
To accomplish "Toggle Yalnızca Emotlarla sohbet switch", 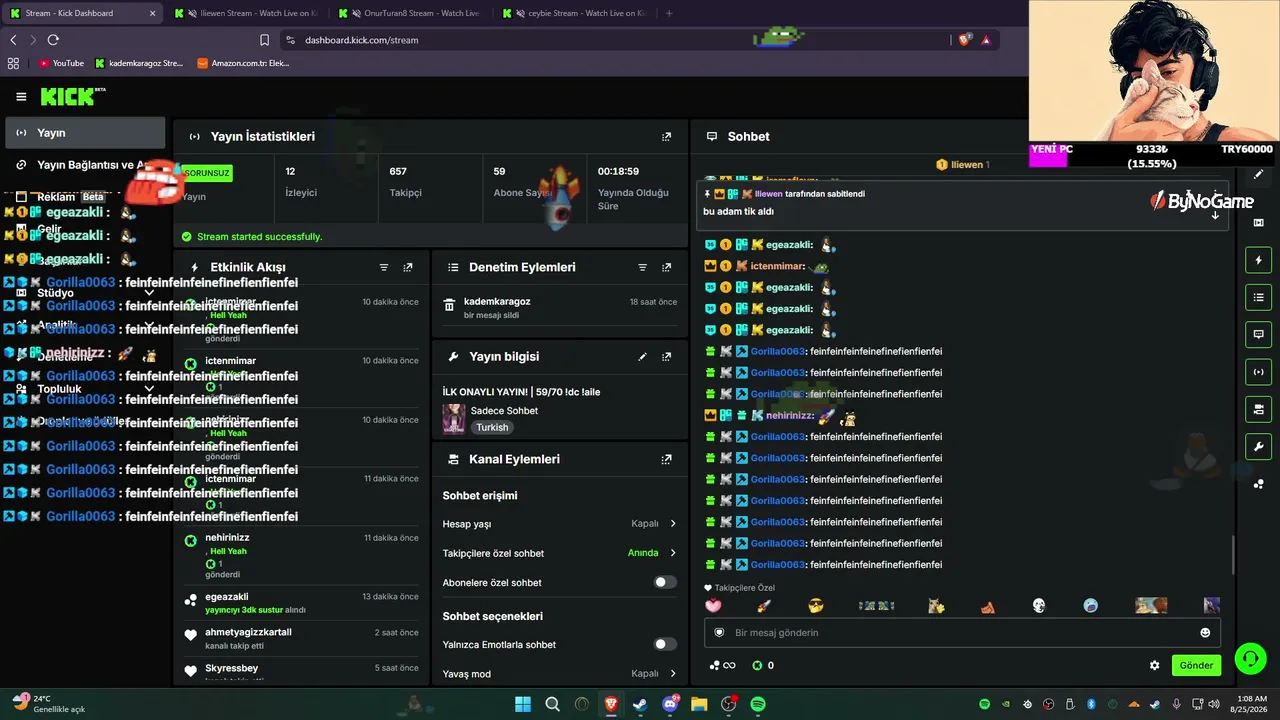I will pos(665,644).
